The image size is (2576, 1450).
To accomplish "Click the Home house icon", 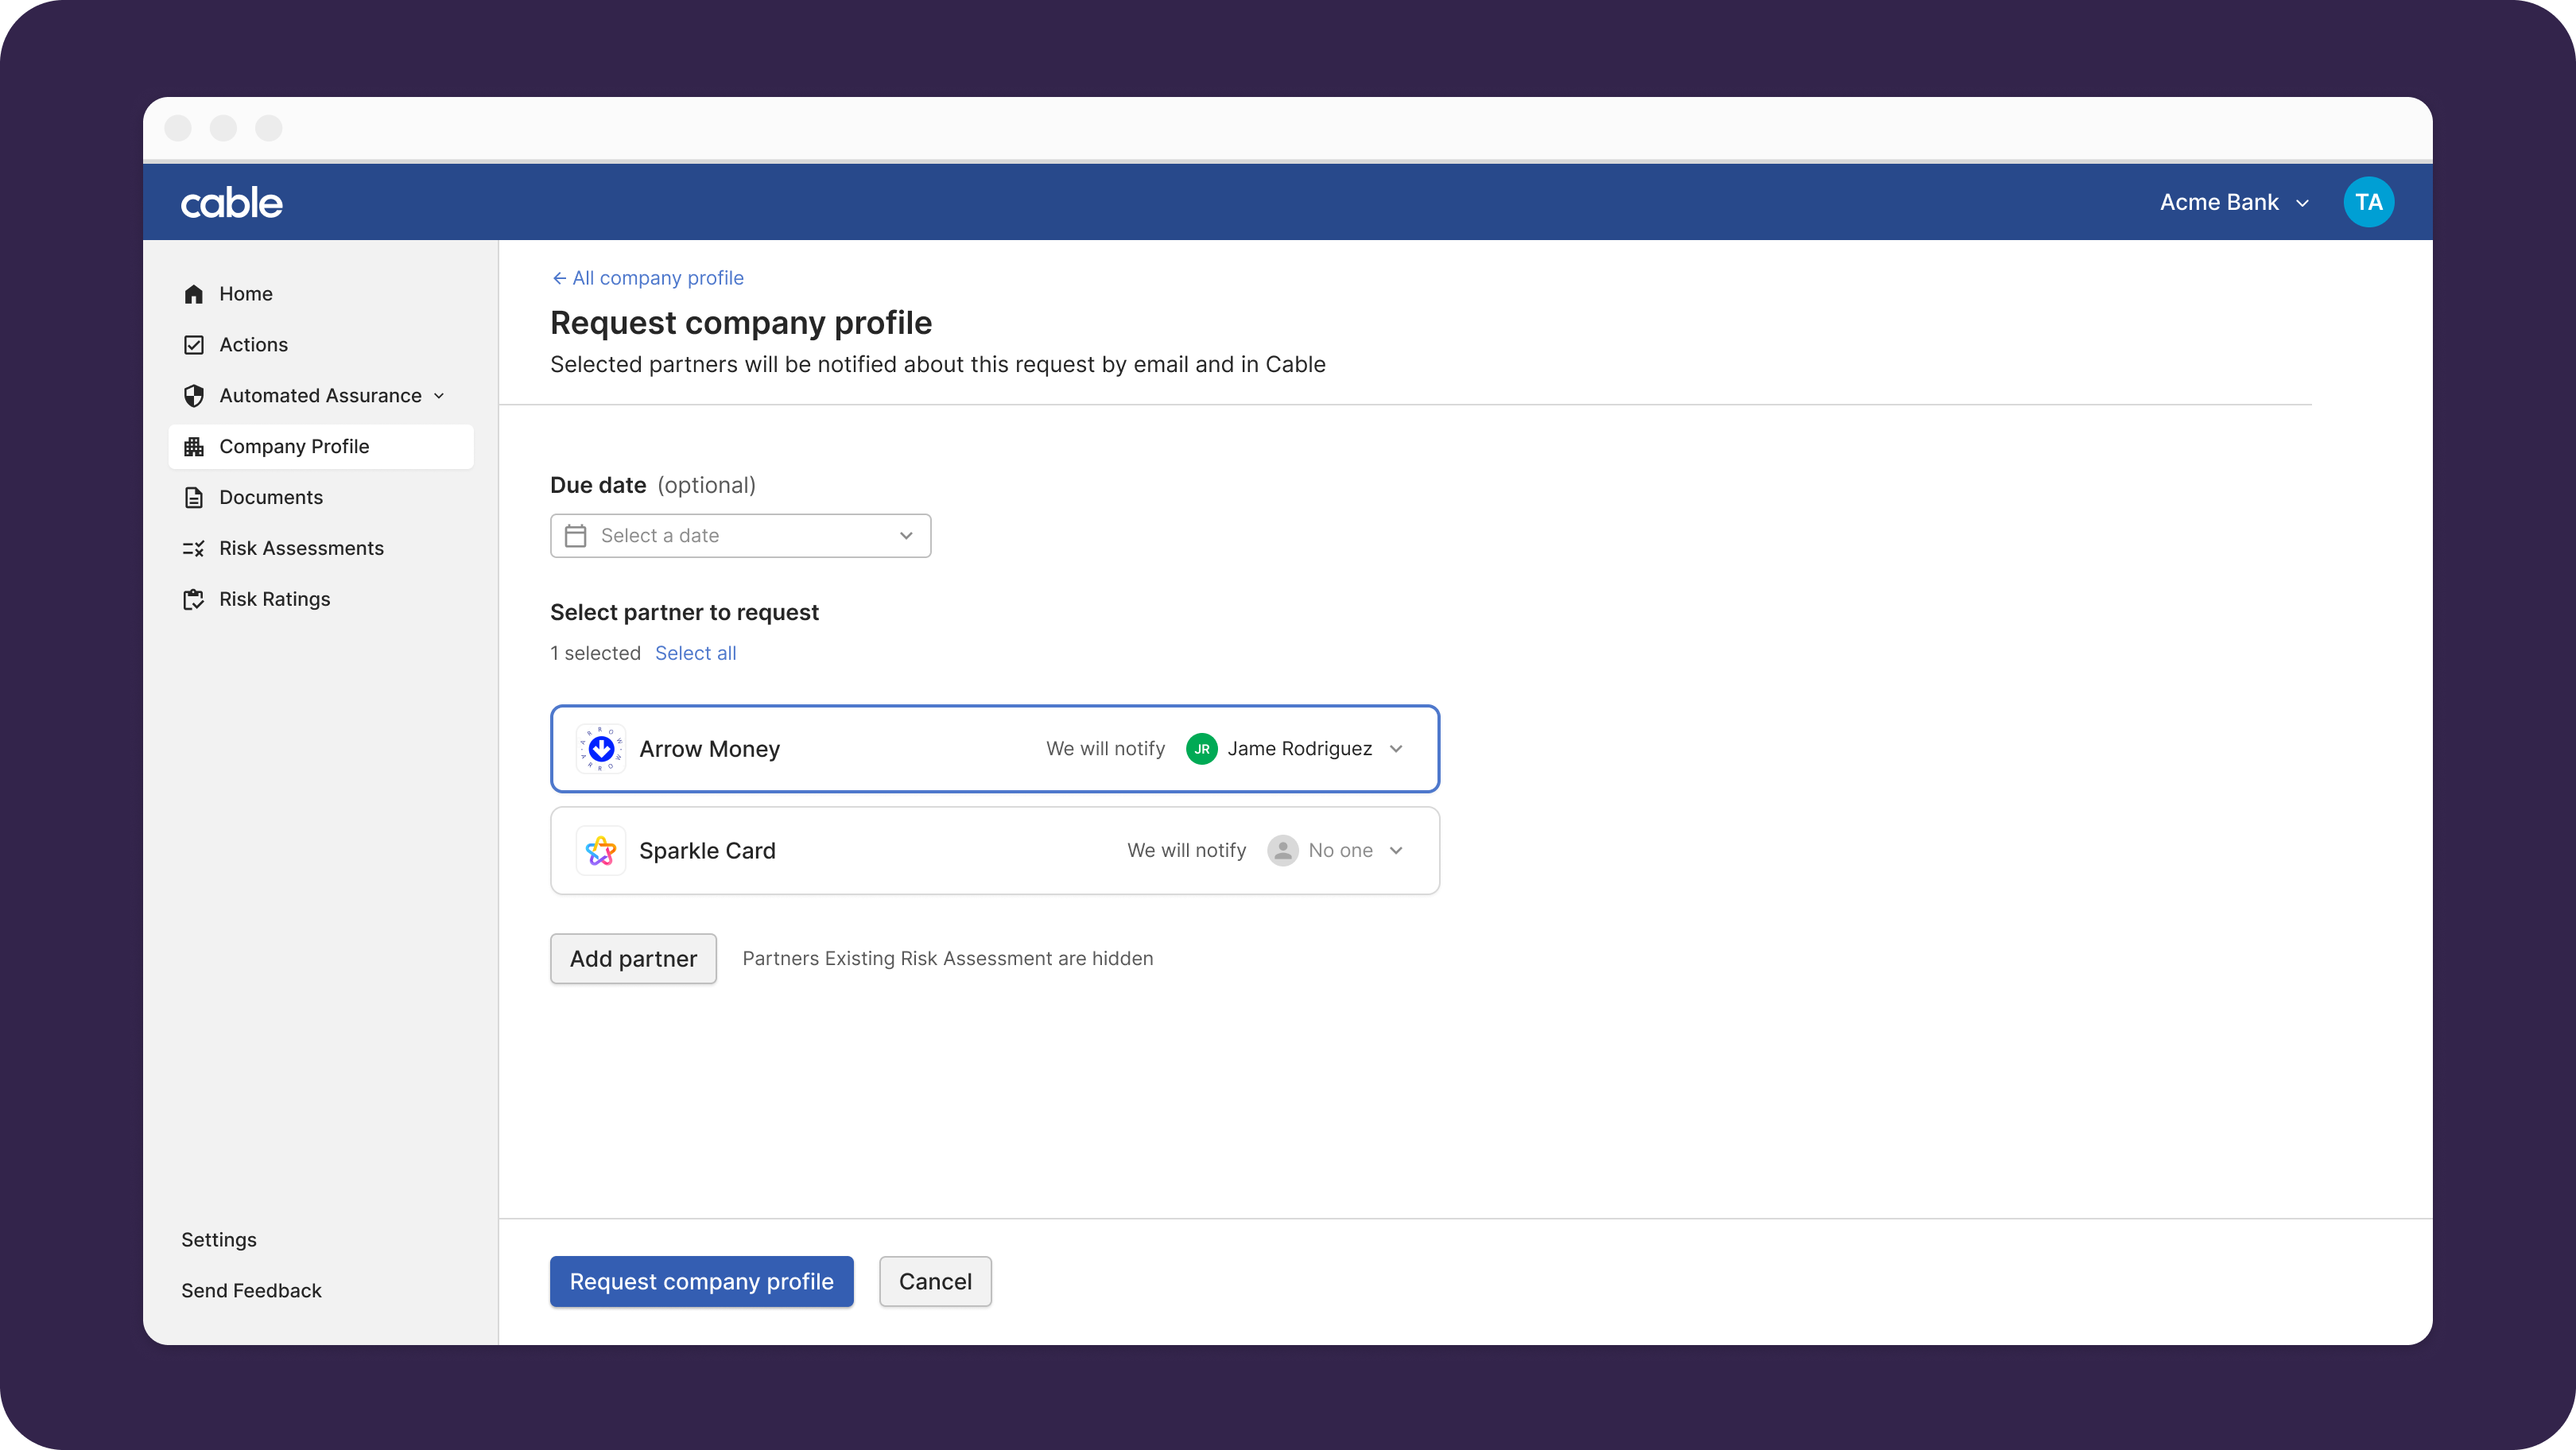I will coord(194,294).
